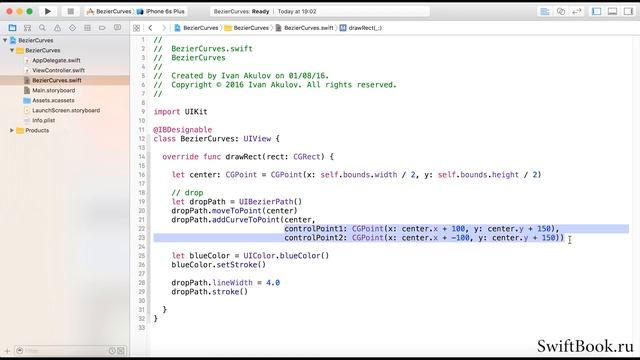Open the Report navigator

[x=117, y=28]
